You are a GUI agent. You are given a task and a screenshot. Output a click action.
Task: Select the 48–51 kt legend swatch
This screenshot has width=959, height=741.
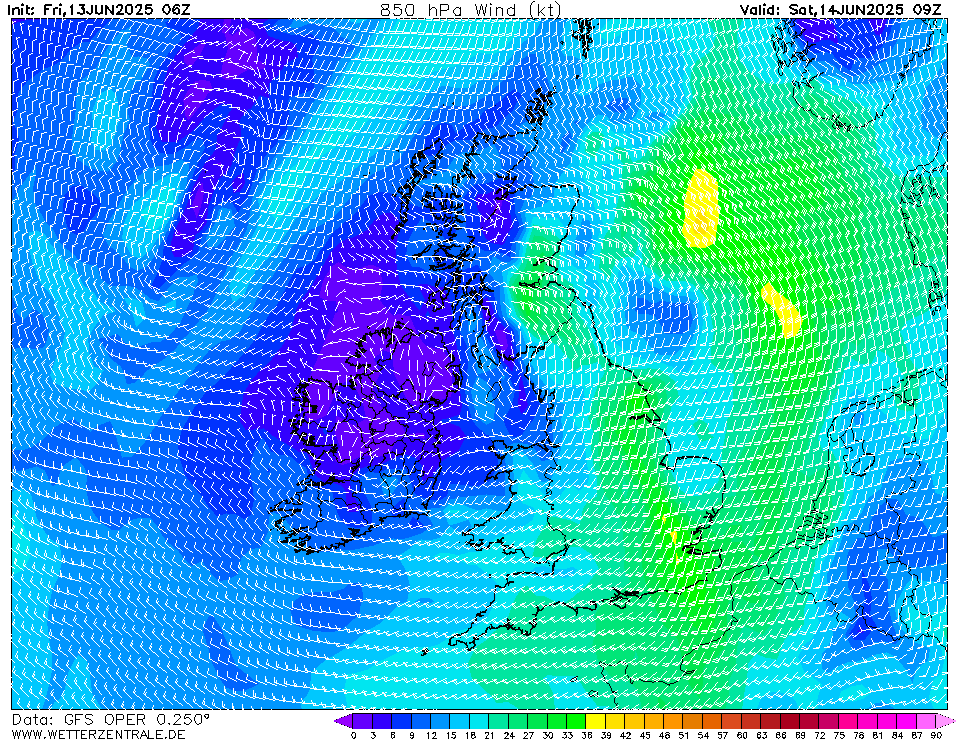pos(674,721)
